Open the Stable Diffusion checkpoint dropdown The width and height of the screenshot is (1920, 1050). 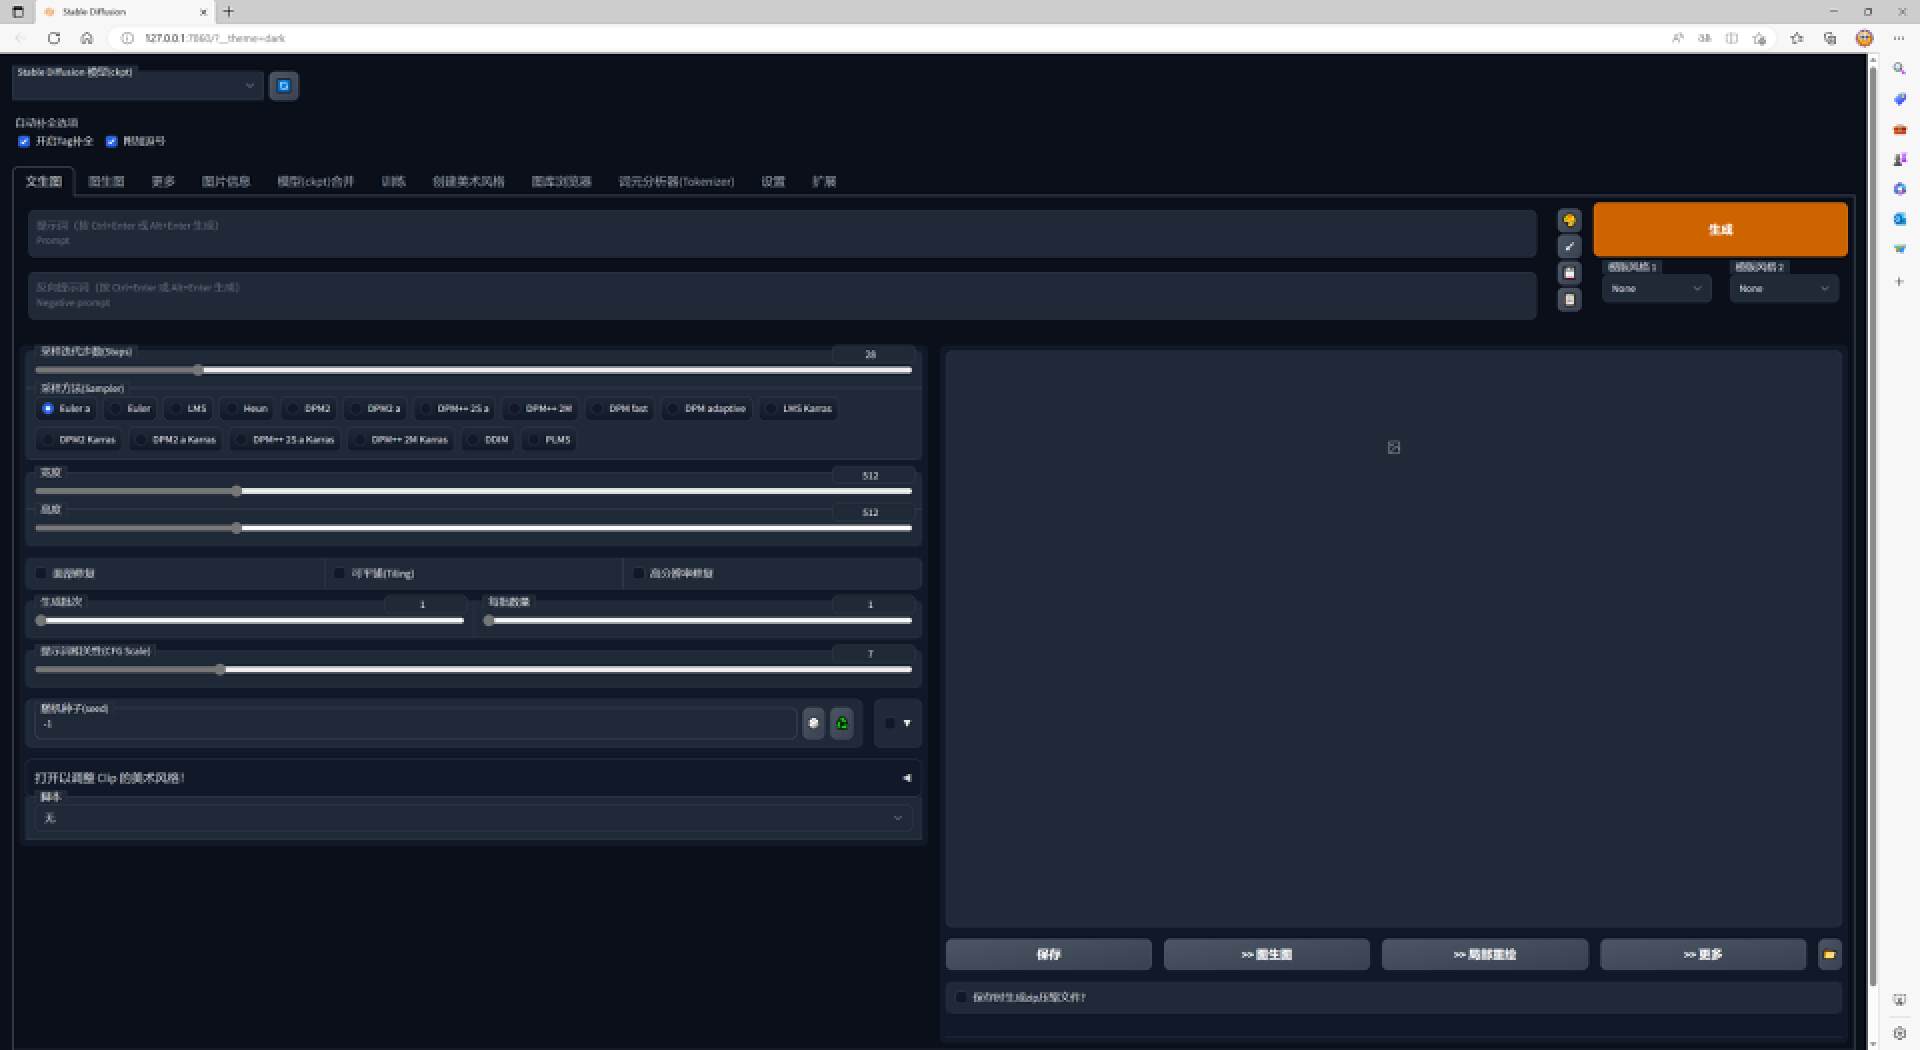[137, 86]
